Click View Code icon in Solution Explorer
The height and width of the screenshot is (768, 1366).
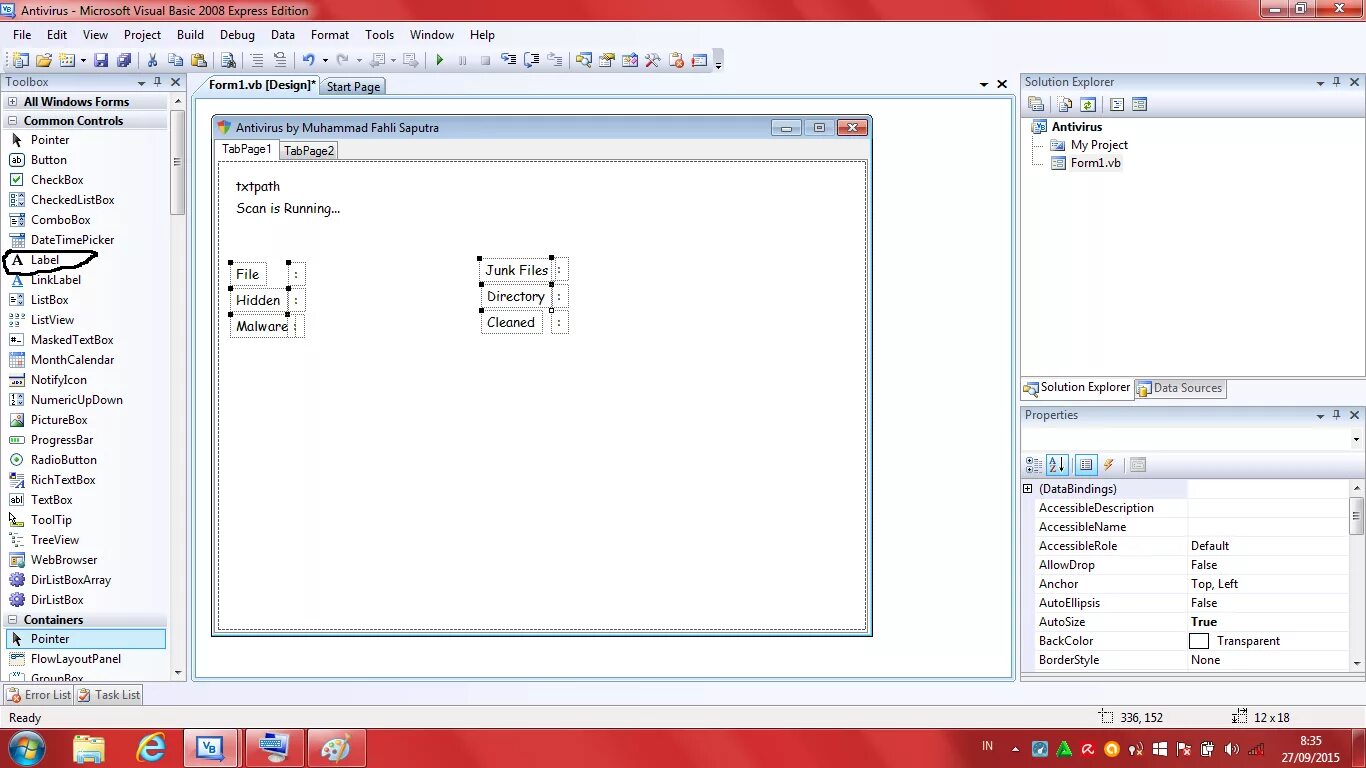[x=1117, y=104]
